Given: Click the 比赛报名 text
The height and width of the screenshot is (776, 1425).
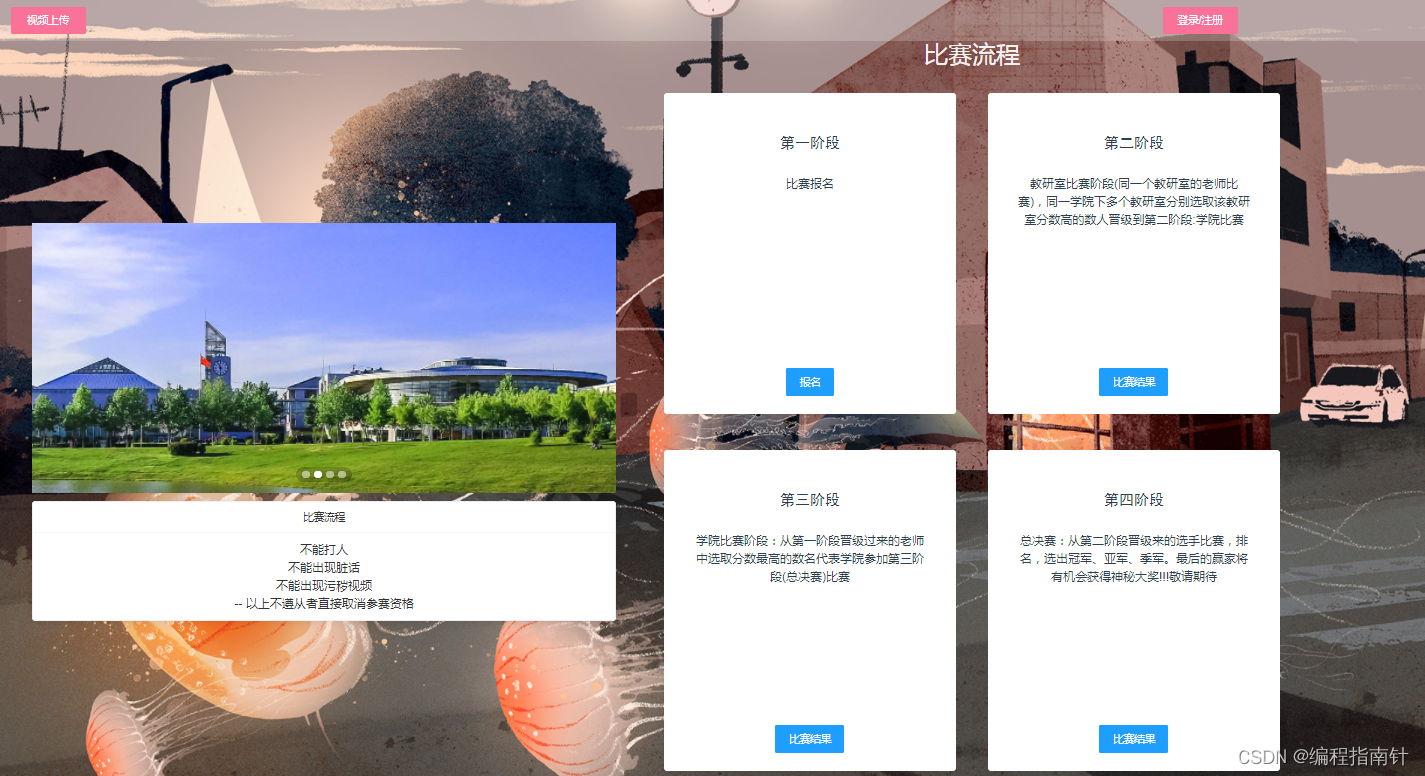Looking at the screenshot, I should coord(810,184).
